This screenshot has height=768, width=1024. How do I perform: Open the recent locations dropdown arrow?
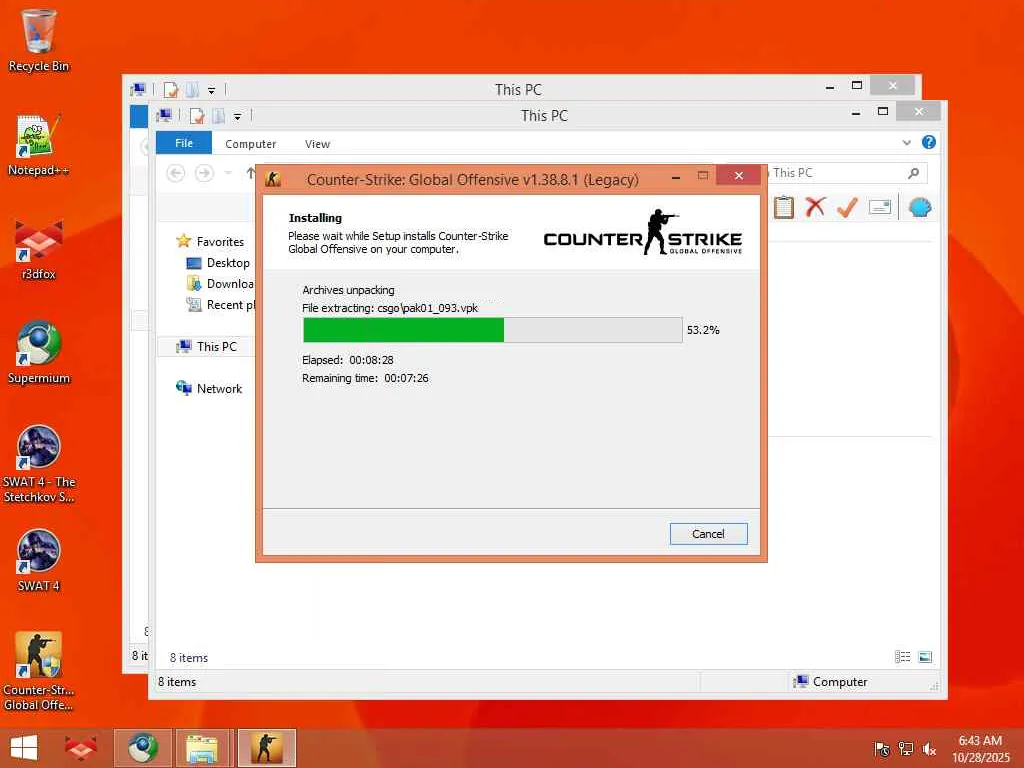(x=228, y=173)
